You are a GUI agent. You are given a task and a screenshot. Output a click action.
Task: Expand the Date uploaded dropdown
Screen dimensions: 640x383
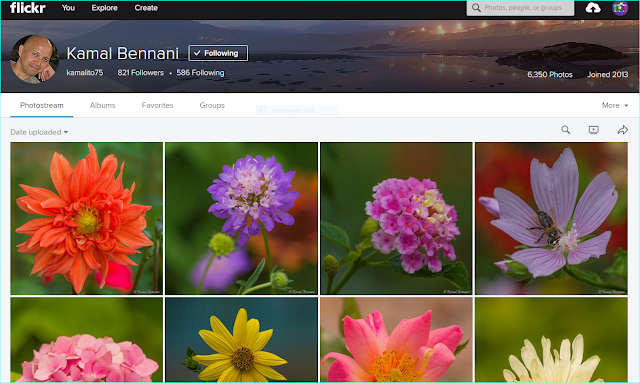pyautogui.click(x=39, y=132)
